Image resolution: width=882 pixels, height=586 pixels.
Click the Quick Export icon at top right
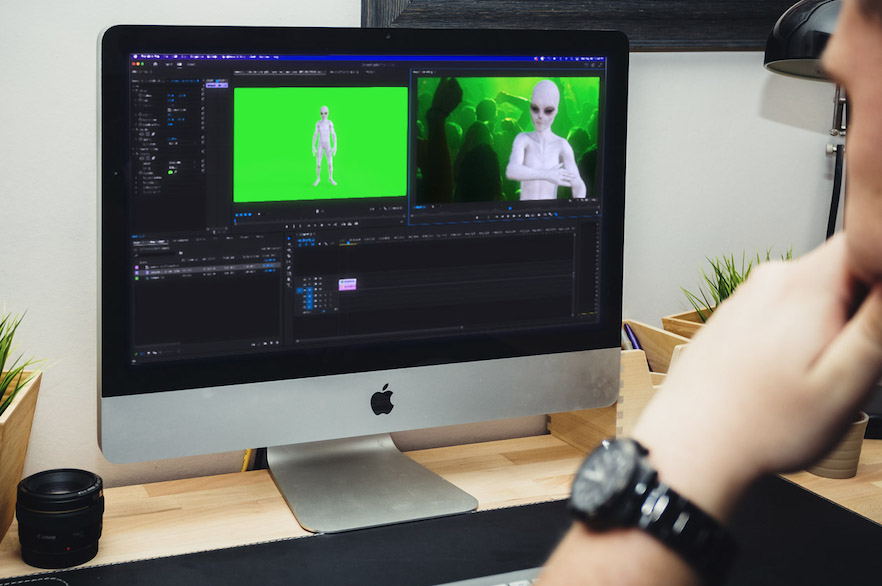pyautogui.click(x=593, y=65)
